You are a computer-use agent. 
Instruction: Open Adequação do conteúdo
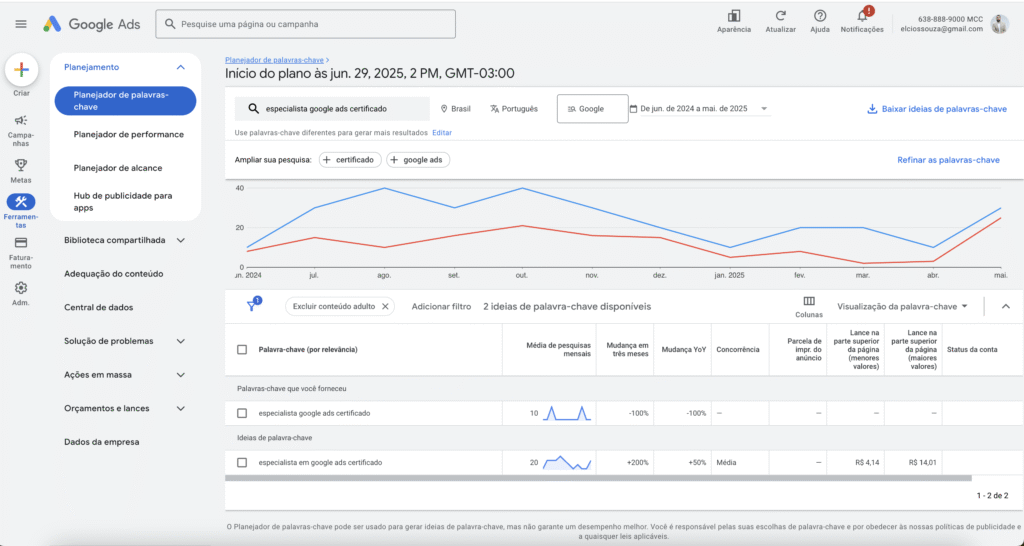pos(114,274)
